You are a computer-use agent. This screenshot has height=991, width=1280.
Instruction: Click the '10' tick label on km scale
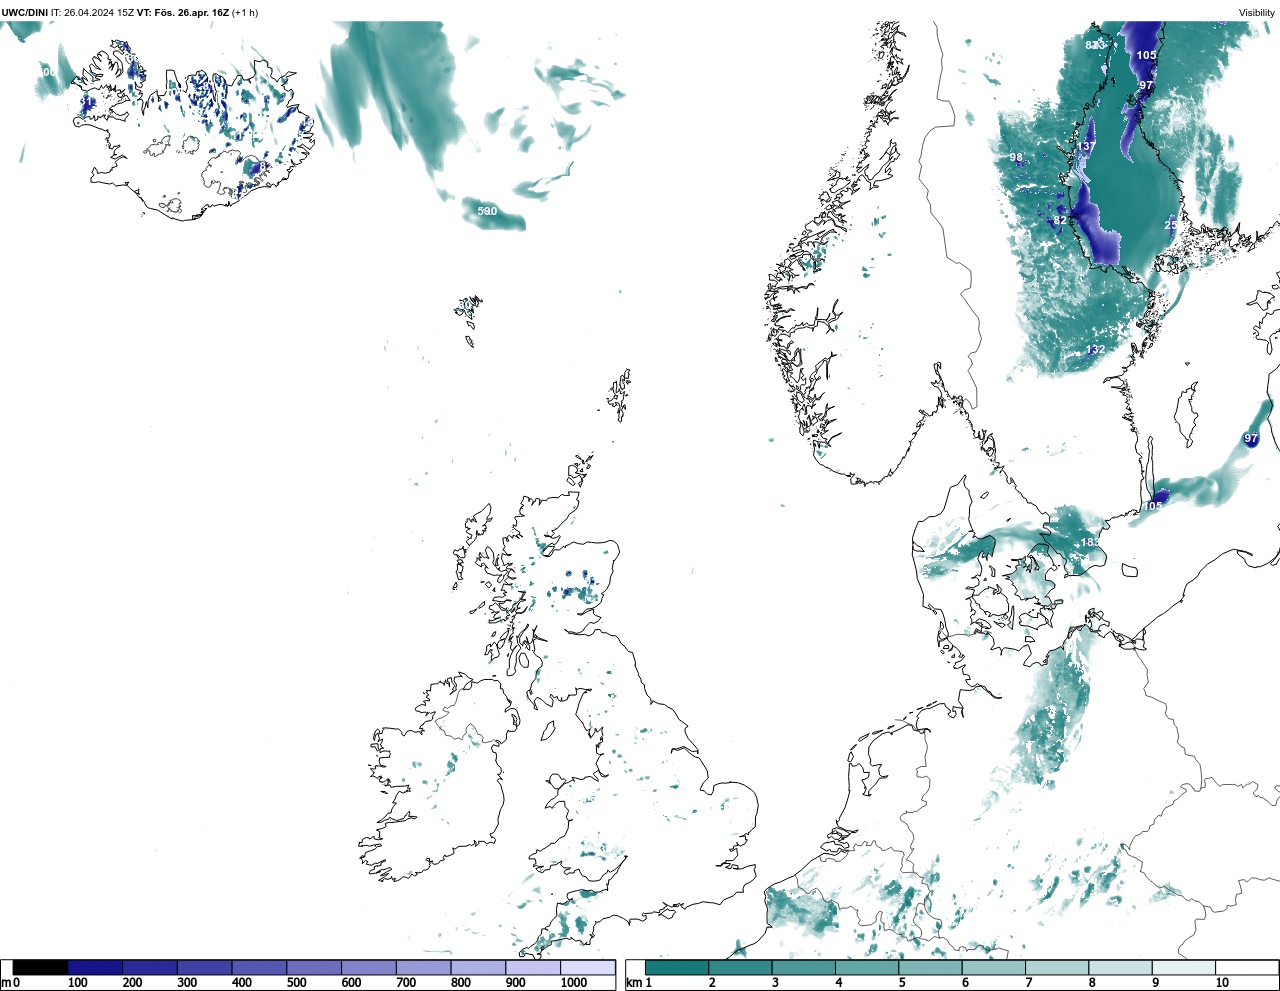point(1221,983)
